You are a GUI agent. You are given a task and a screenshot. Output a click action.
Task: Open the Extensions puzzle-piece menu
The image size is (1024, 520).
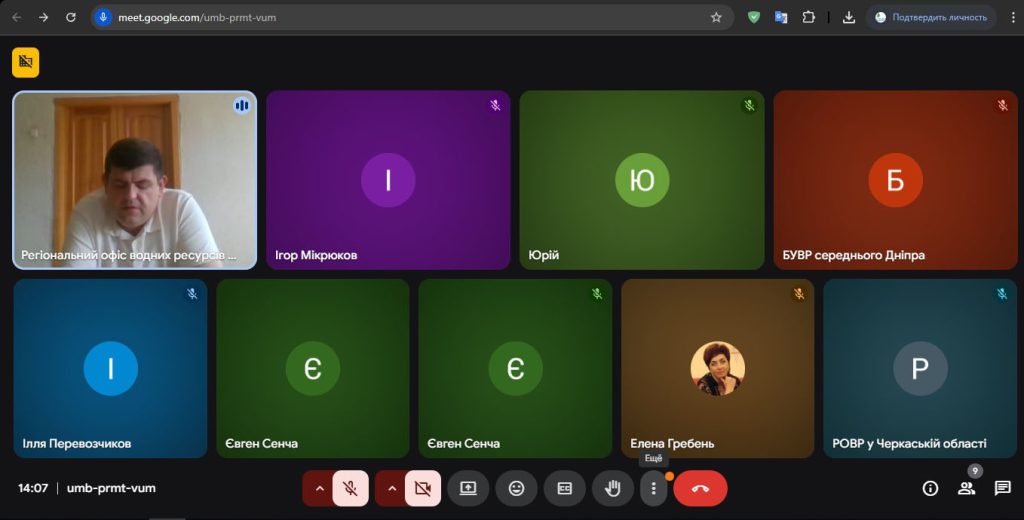[808, 18]
